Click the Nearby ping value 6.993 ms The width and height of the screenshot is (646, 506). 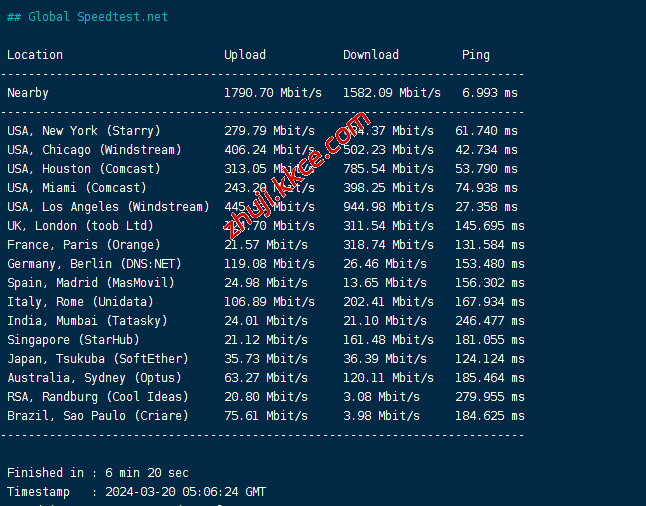tap(490, 93)
